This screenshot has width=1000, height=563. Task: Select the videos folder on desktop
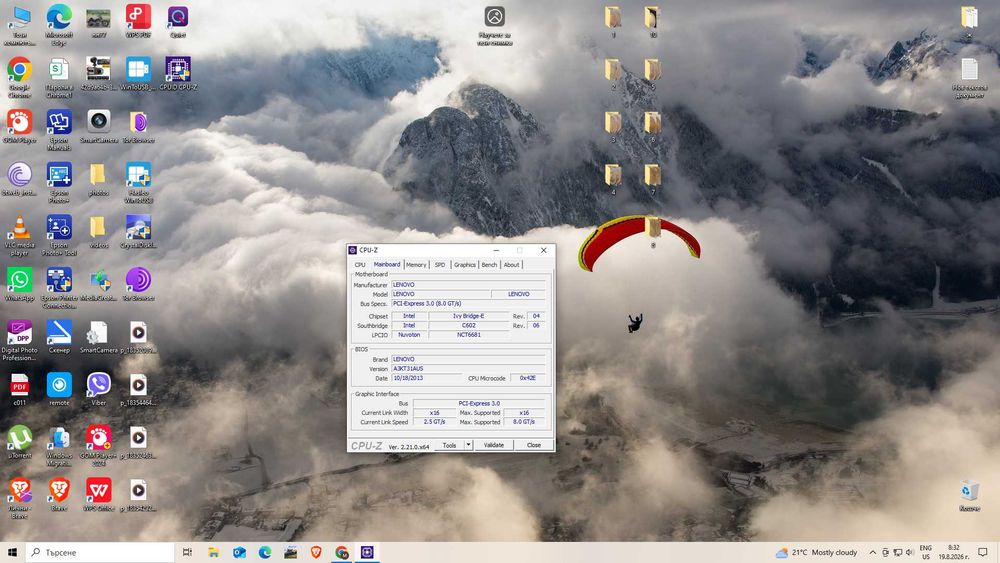tap(98, 231)
